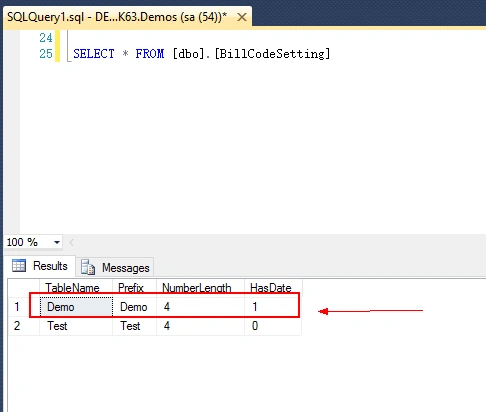This screenshot has width=486, height=412.
Task: Select the Test cell under TableName
Action: 76,326
